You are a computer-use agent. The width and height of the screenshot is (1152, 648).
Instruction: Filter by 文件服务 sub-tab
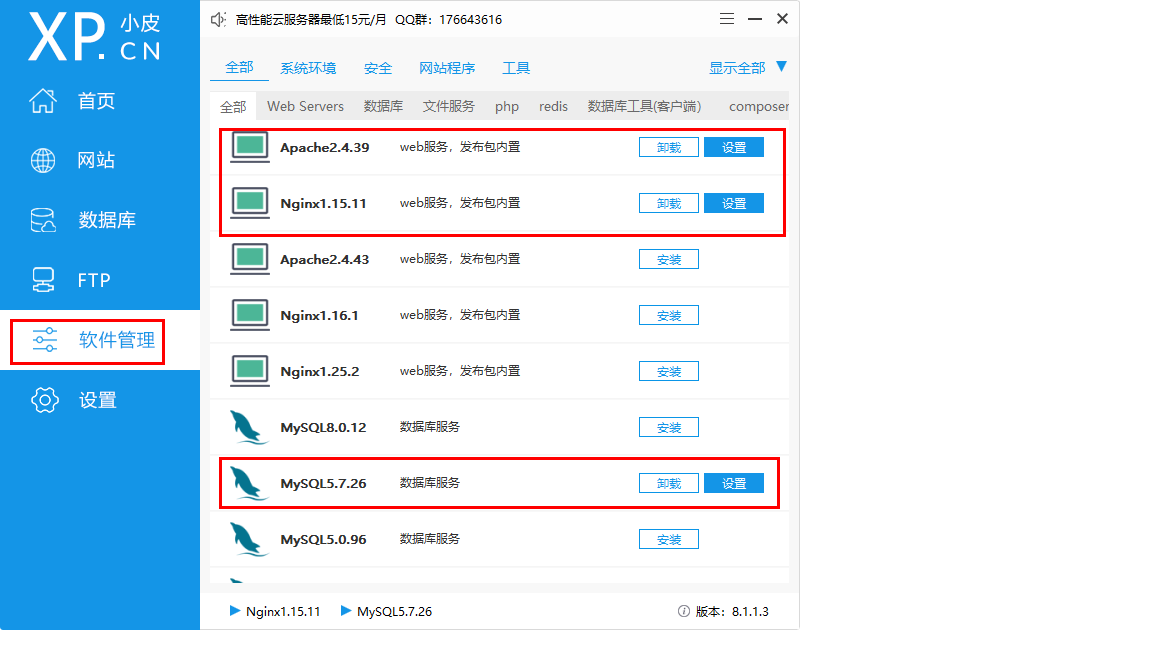pyautogui.click(x=448, y=107)
